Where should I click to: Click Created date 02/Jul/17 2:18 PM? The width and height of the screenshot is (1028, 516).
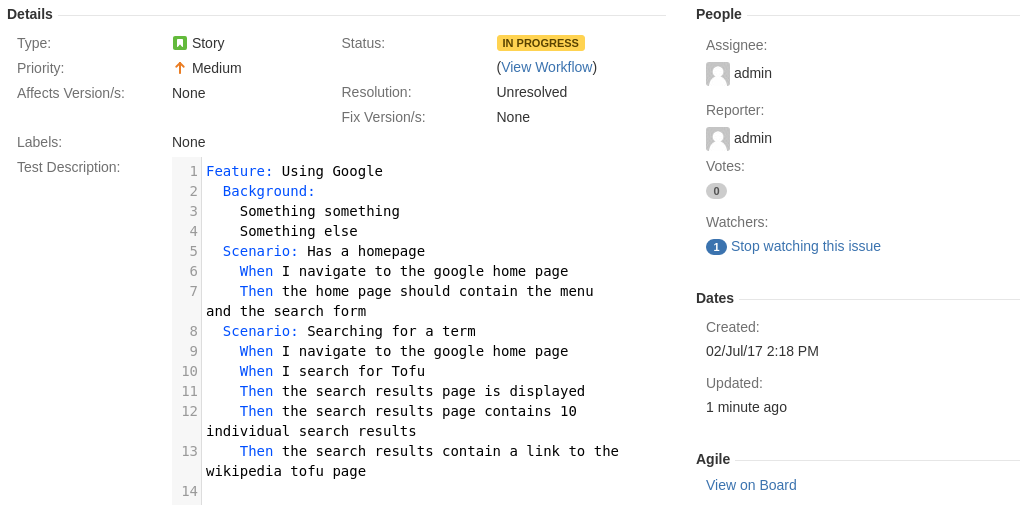(x=762, y=351)
